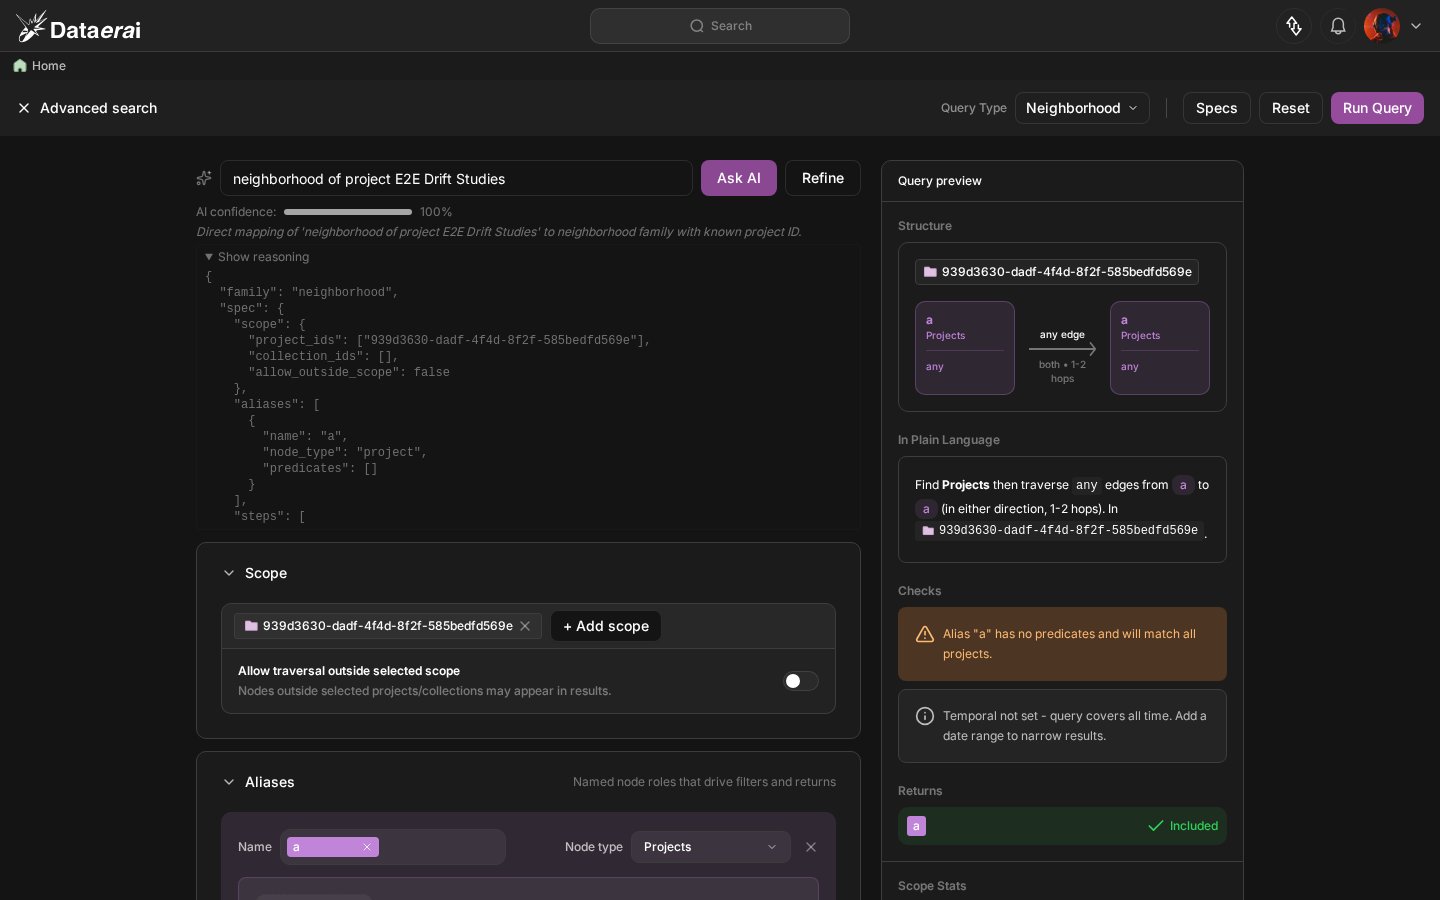Focus the natural language query input field
Viewport: 1440px width, 900px height.
click(x=456, y=178)
